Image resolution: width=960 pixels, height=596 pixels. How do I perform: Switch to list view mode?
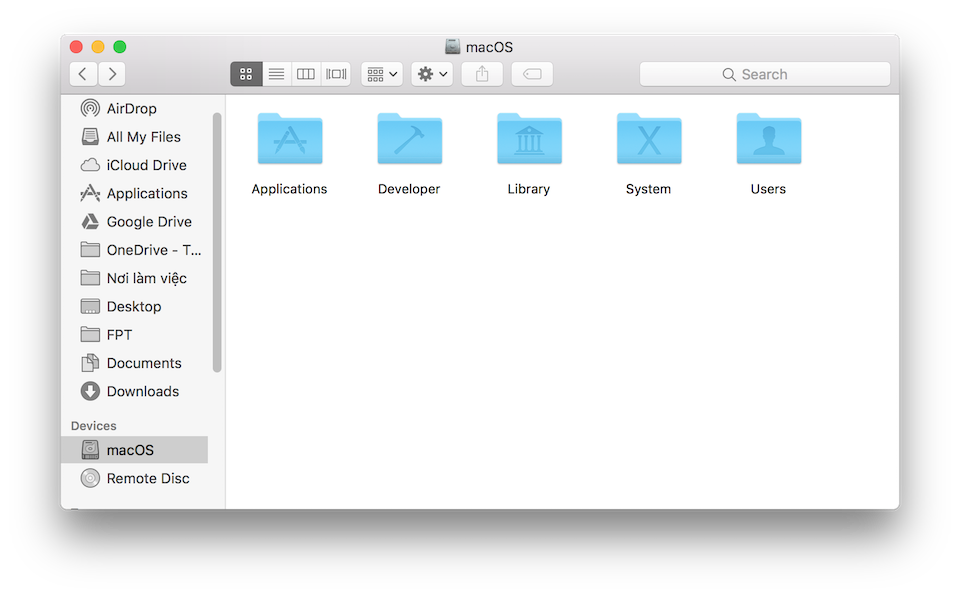[x=276, y=74]
